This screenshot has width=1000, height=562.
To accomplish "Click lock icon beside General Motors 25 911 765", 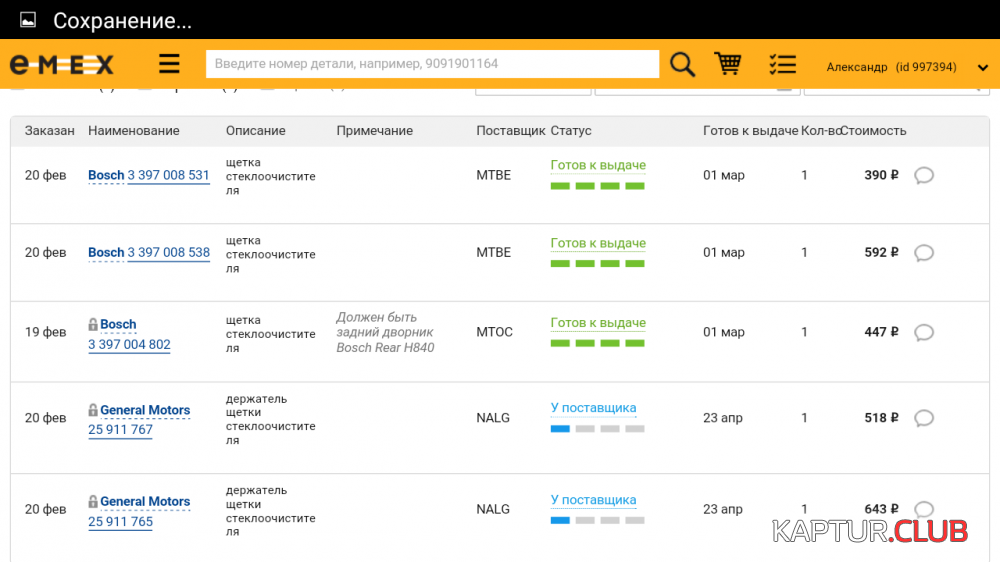I will click(93, 502).
